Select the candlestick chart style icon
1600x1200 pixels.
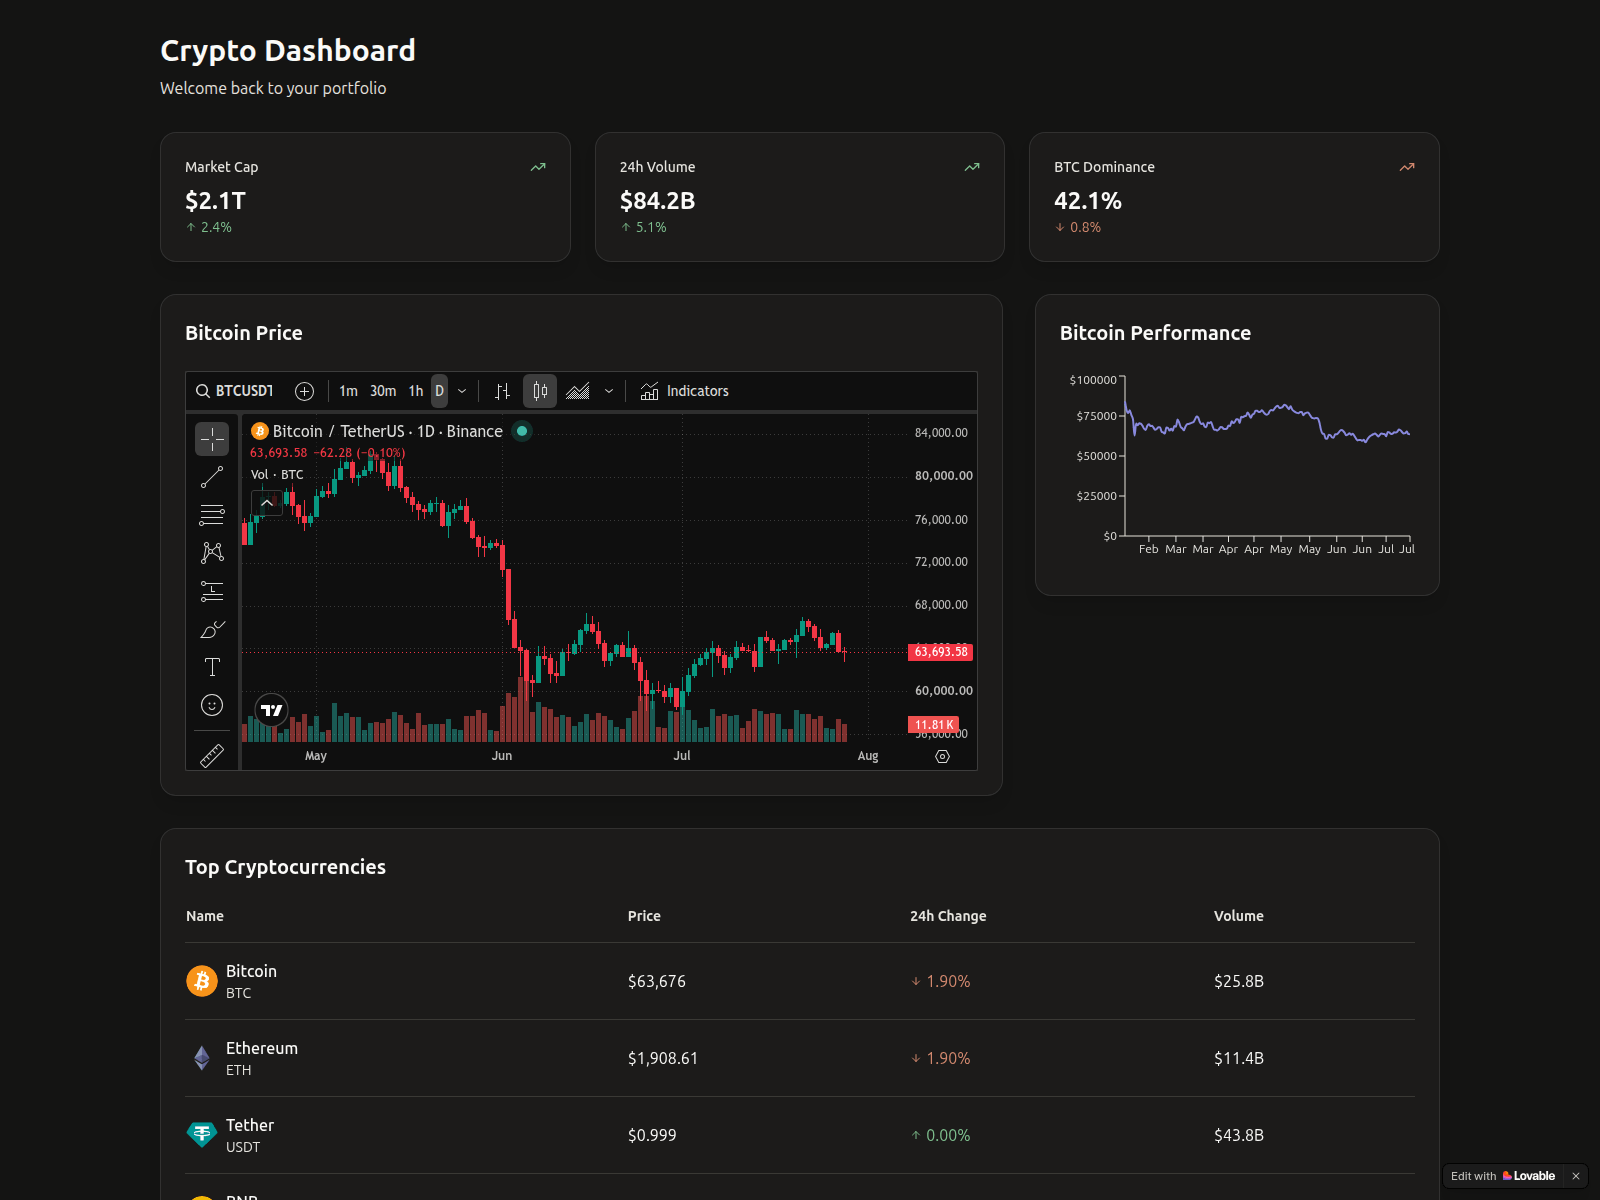(540, 391)
